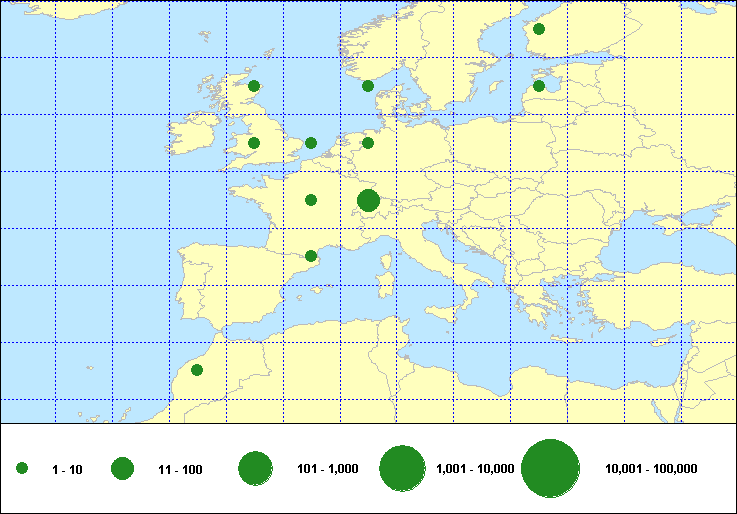This screenshot has width=737, height=514.
Task: Select the "10,001 - 100,000" legend label
Action: 651,469
